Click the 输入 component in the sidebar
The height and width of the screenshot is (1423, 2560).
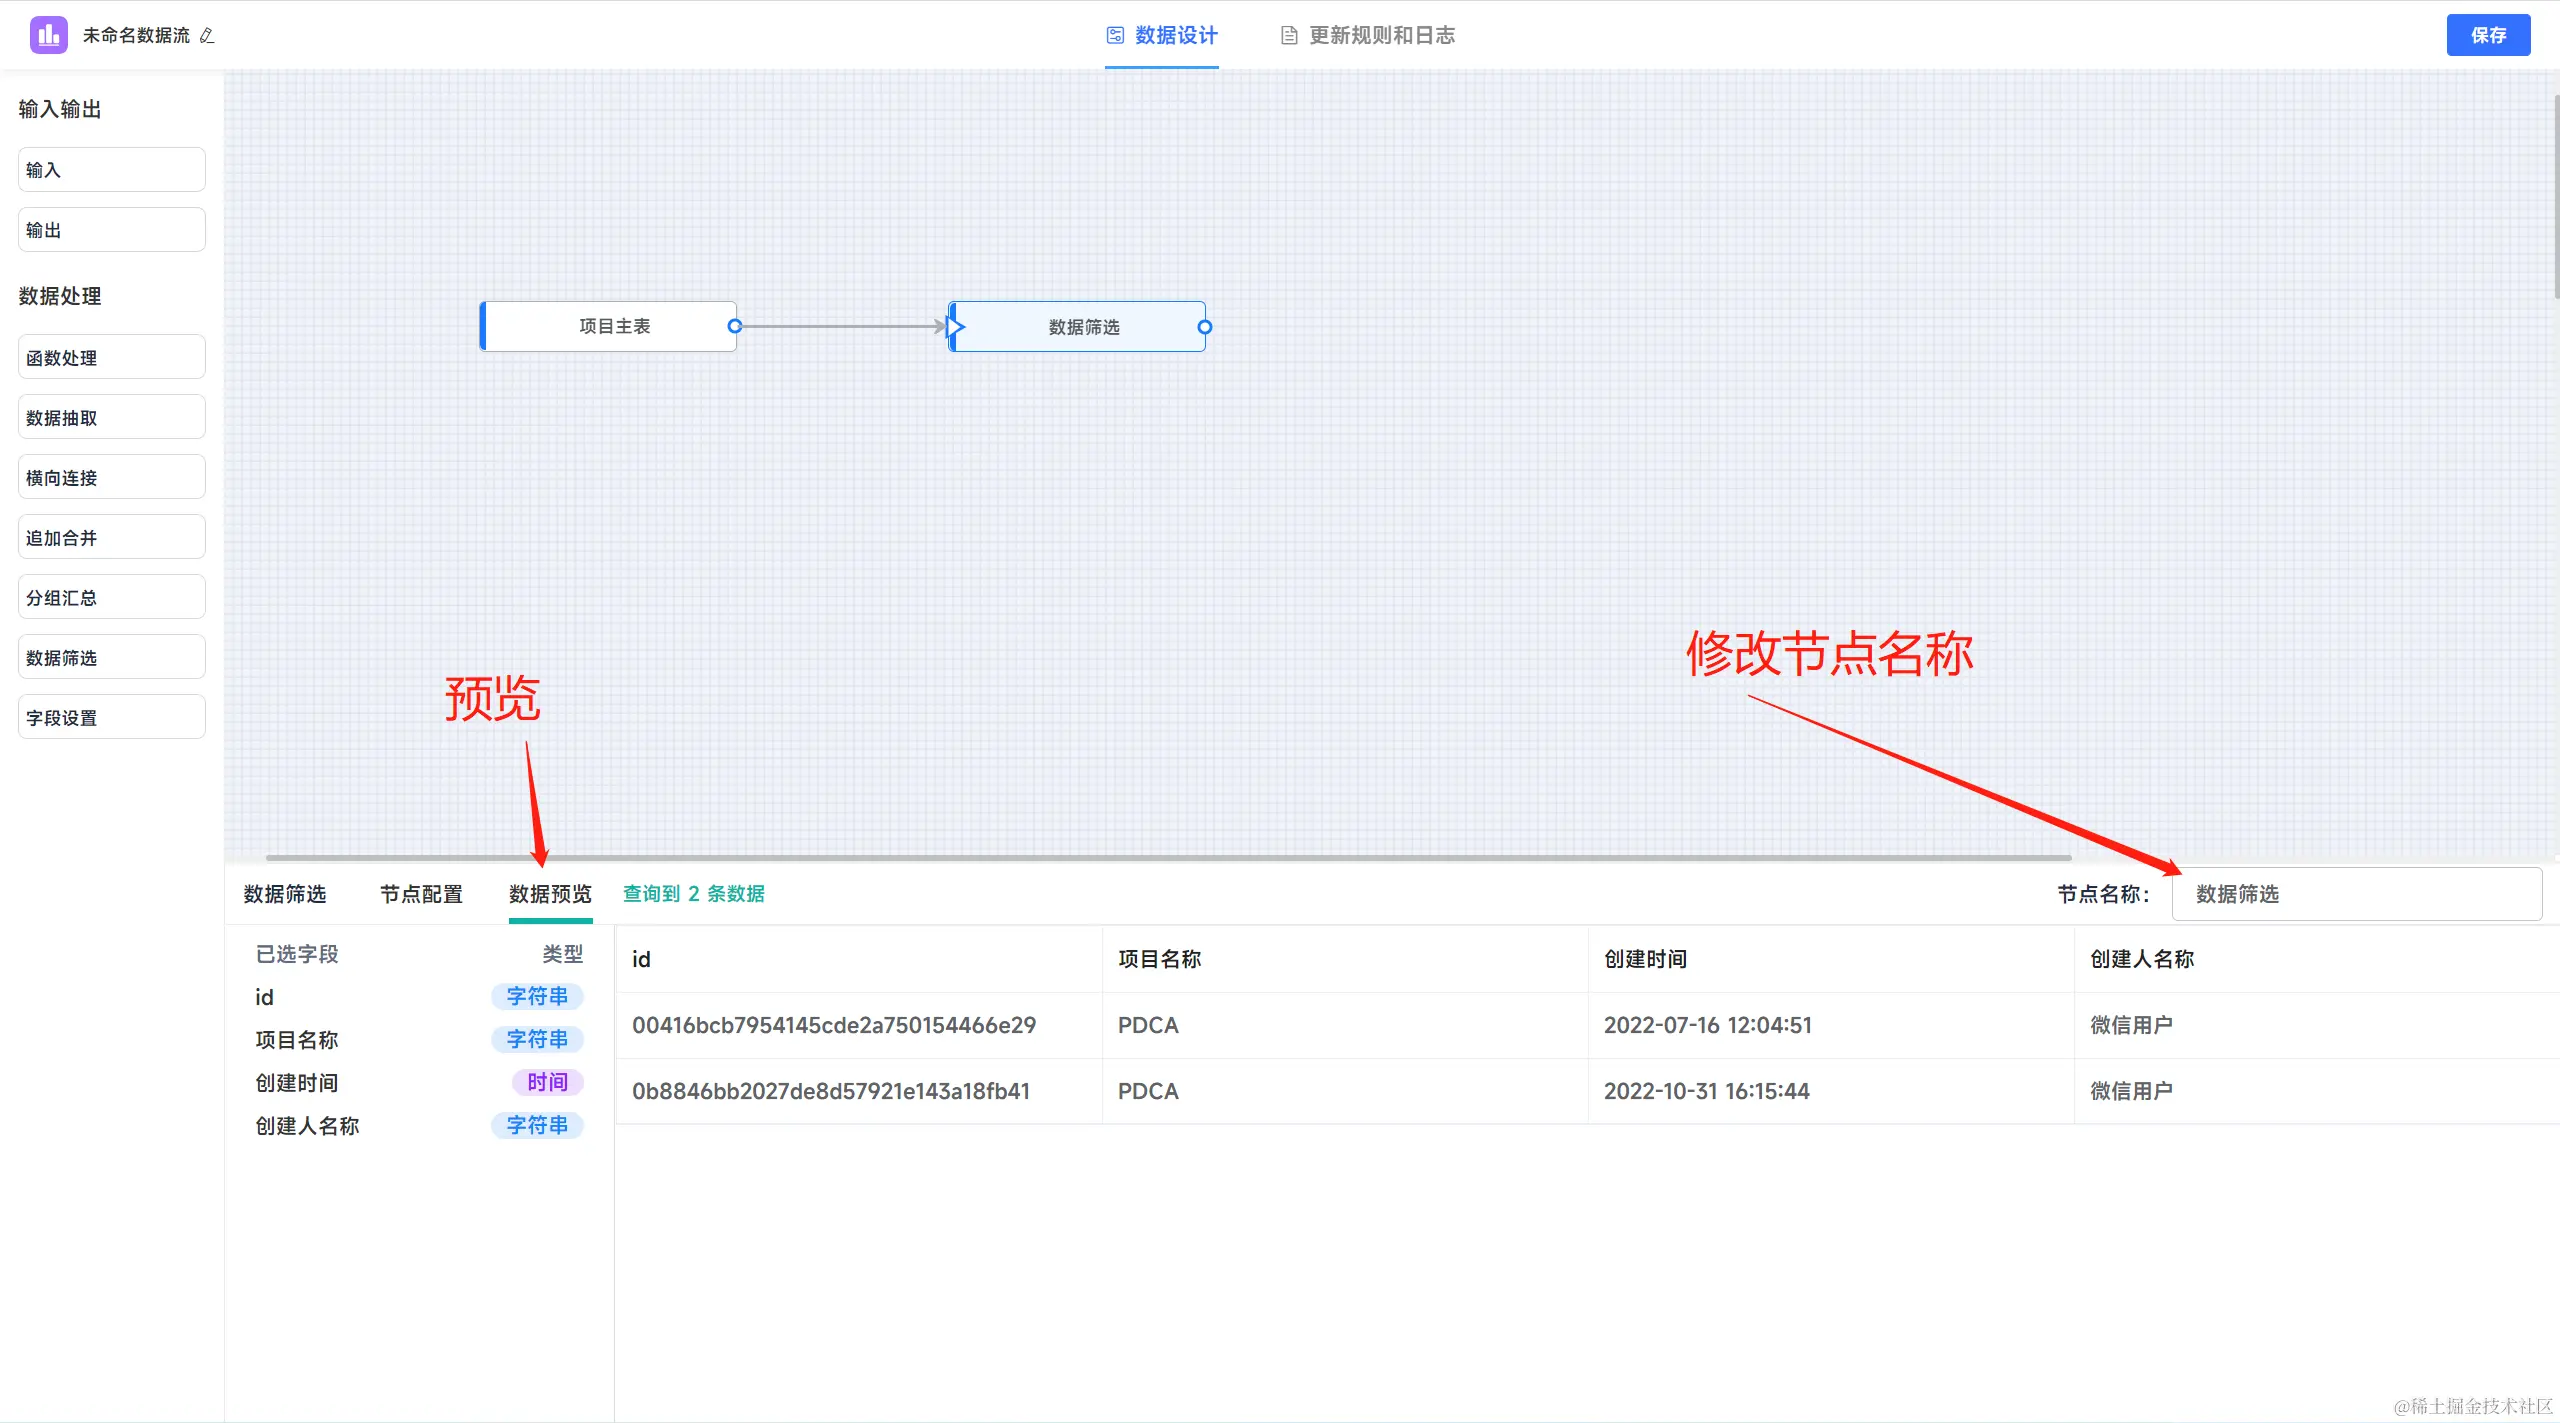(111, 170)
